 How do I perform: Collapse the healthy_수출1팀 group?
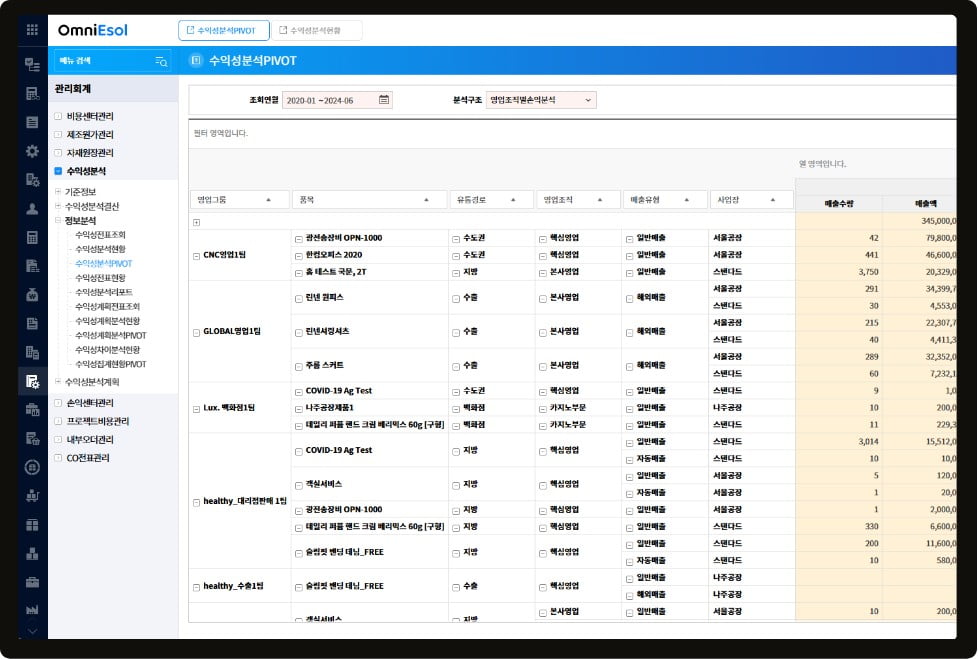point(196,587)
